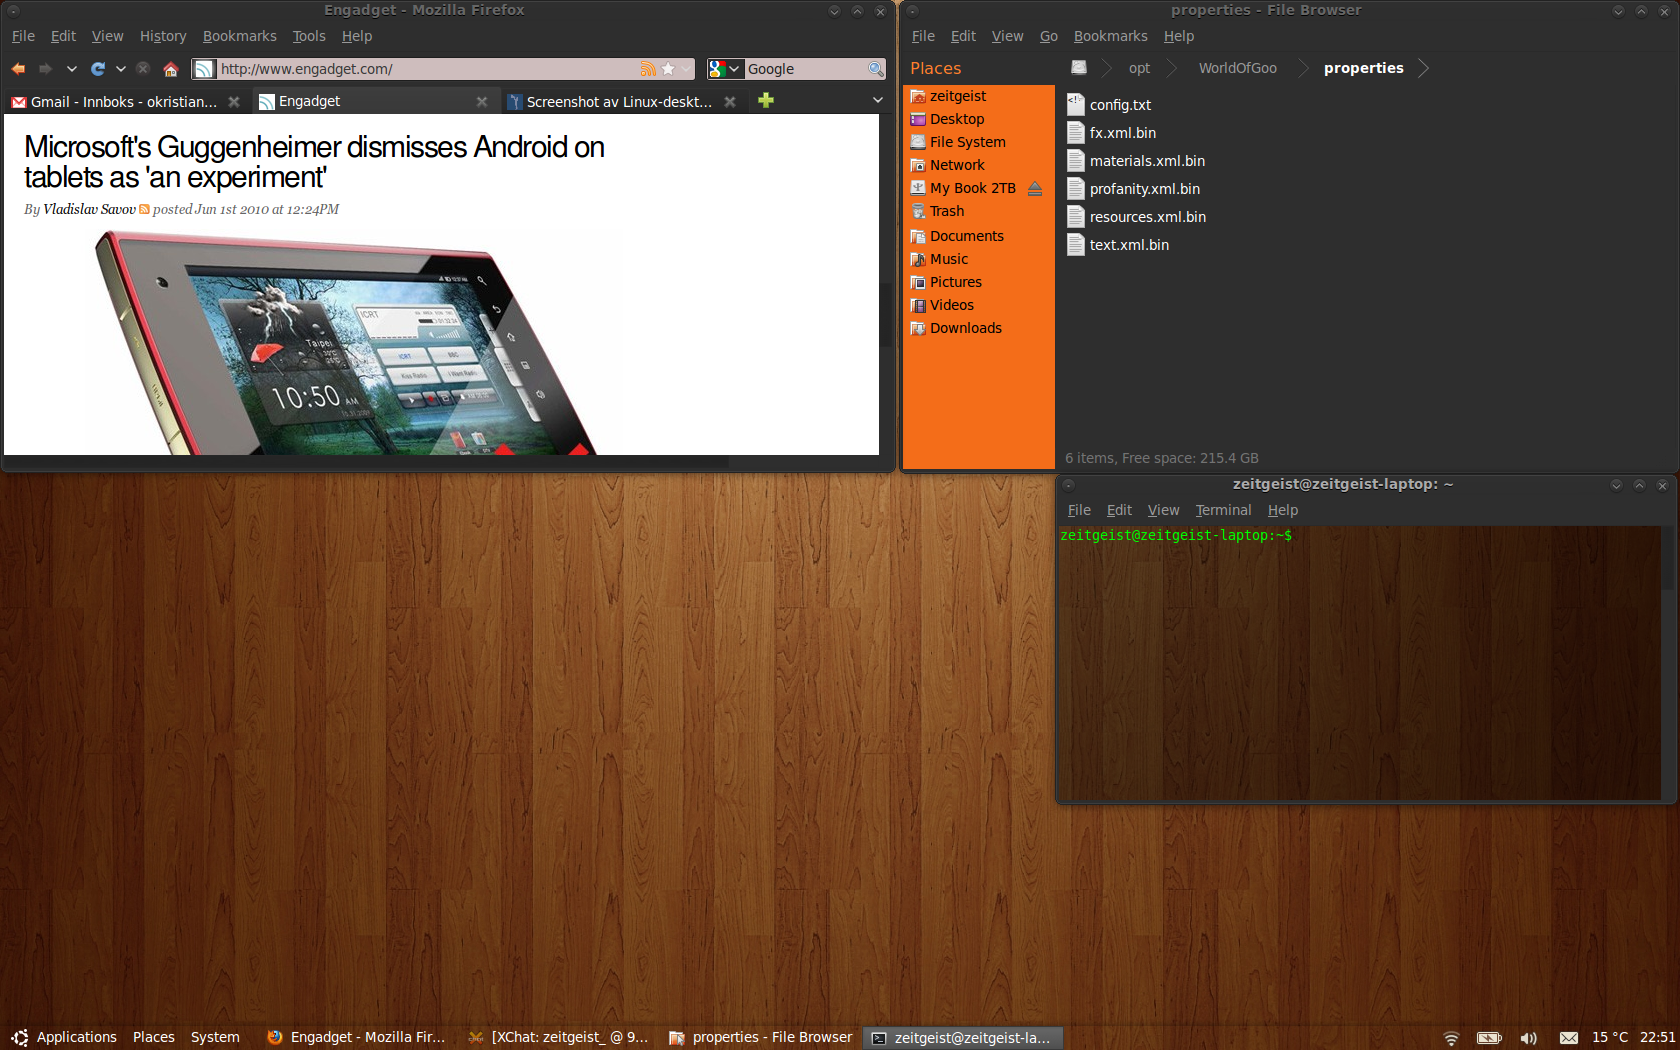
Task: Click the Google search input field
Action: point(806,69)
